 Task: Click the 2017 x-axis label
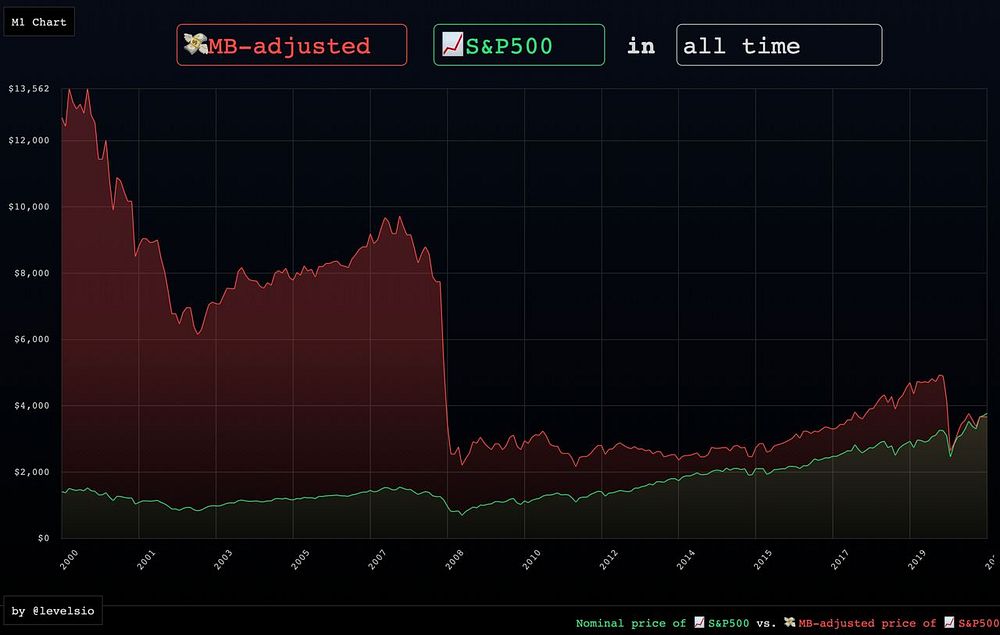(x=840, y=559)
